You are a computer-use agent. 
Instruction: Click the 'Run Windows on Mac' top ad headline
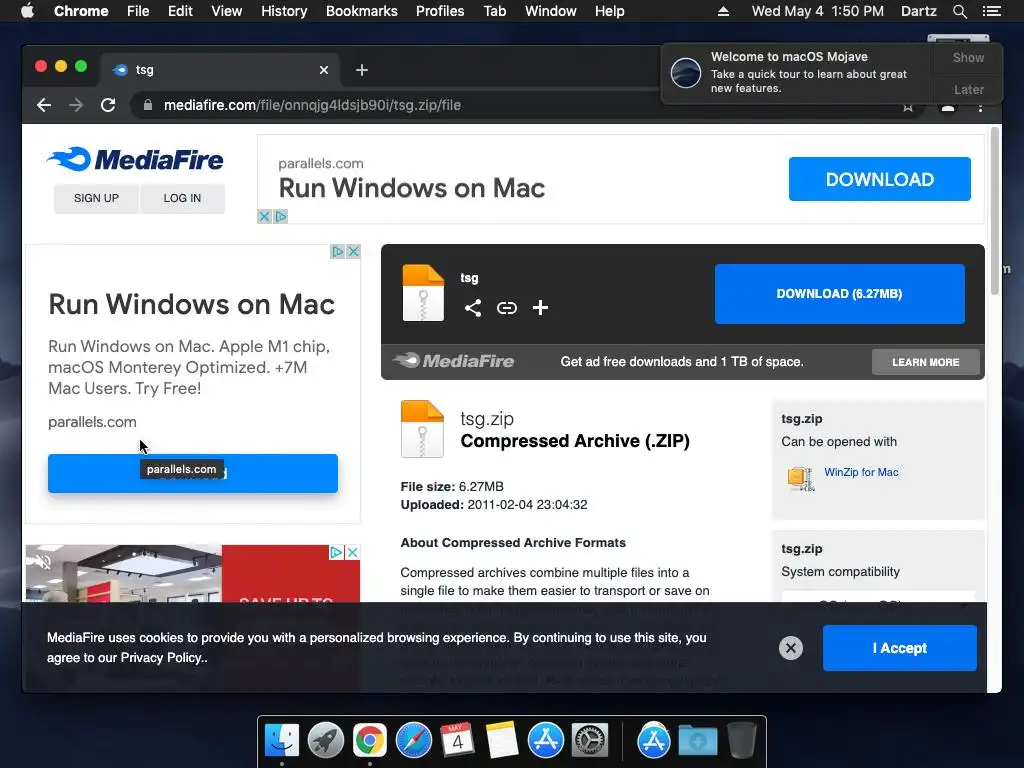tap(411, 188)
